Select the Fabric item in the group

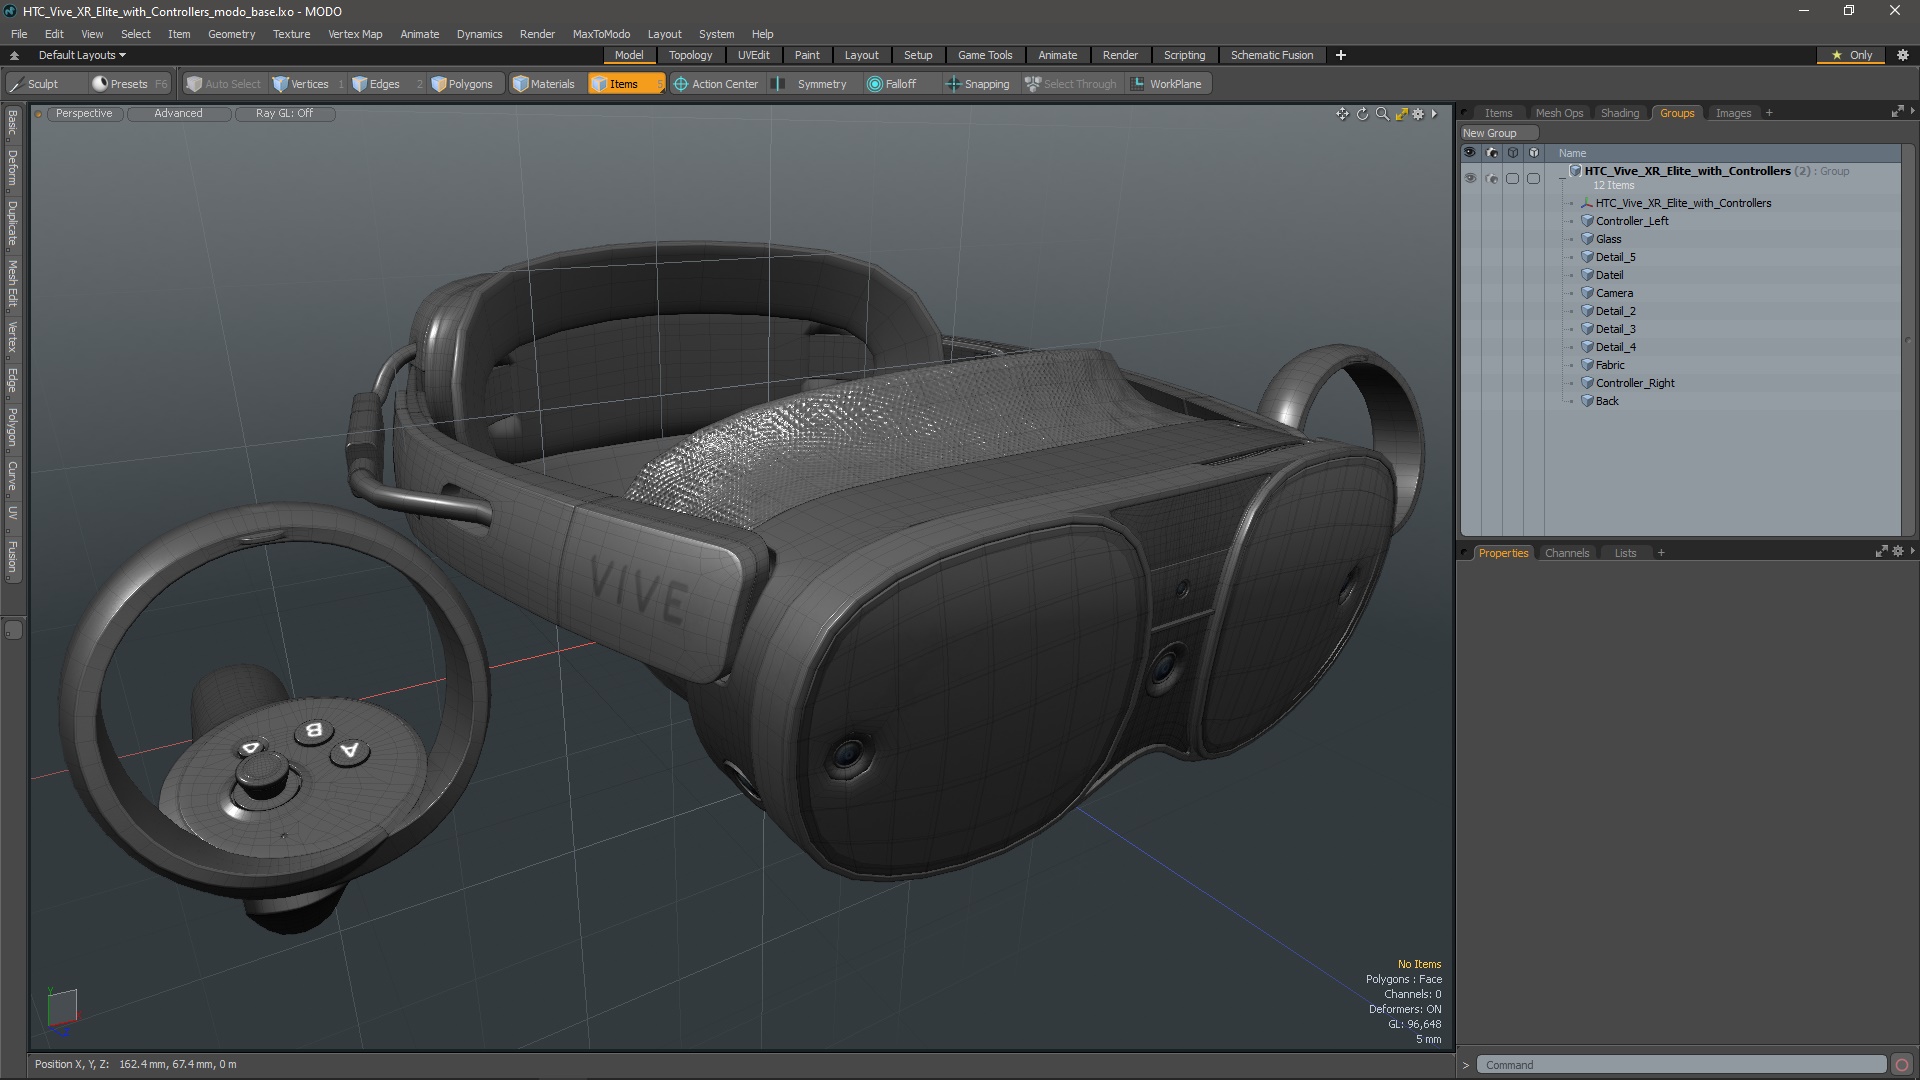tap(1609, 365)
